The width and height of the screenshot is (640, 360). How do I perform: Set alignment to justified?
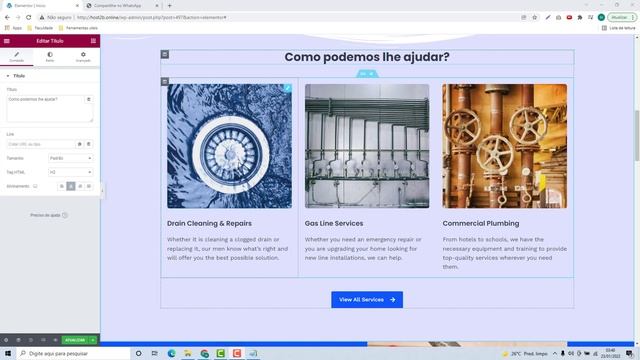coord(89,186)
